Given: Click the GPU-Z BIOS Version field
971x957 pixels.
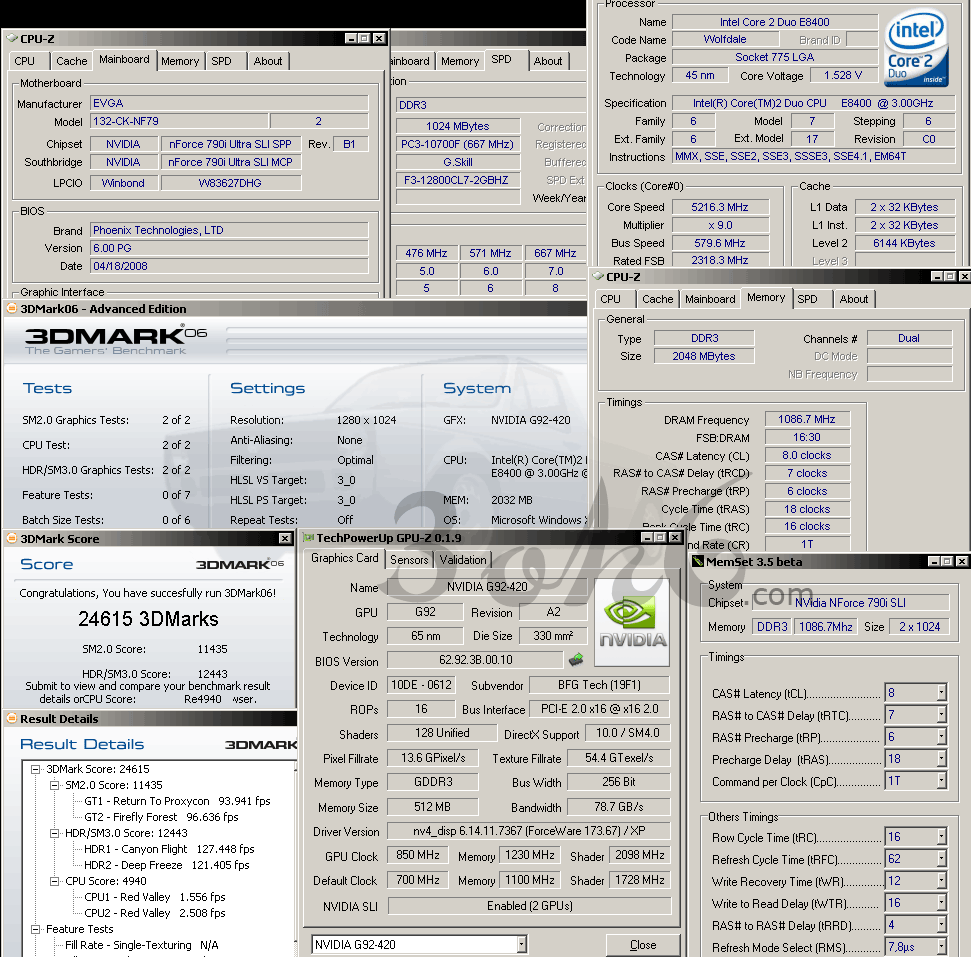Looking at the screenshot, I should point(475,660).
